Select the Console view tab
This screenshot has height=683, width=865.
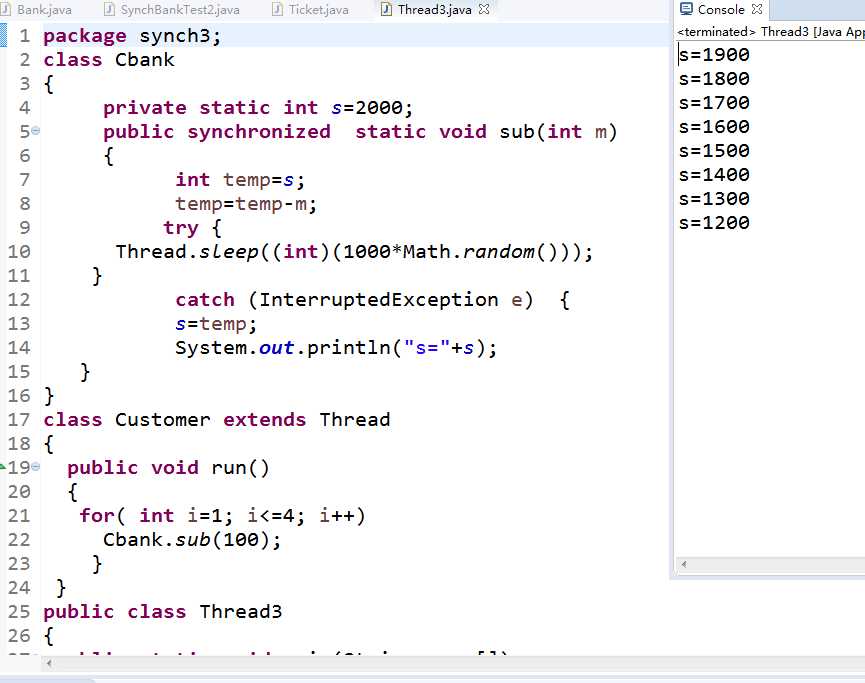tap(720, 9)
